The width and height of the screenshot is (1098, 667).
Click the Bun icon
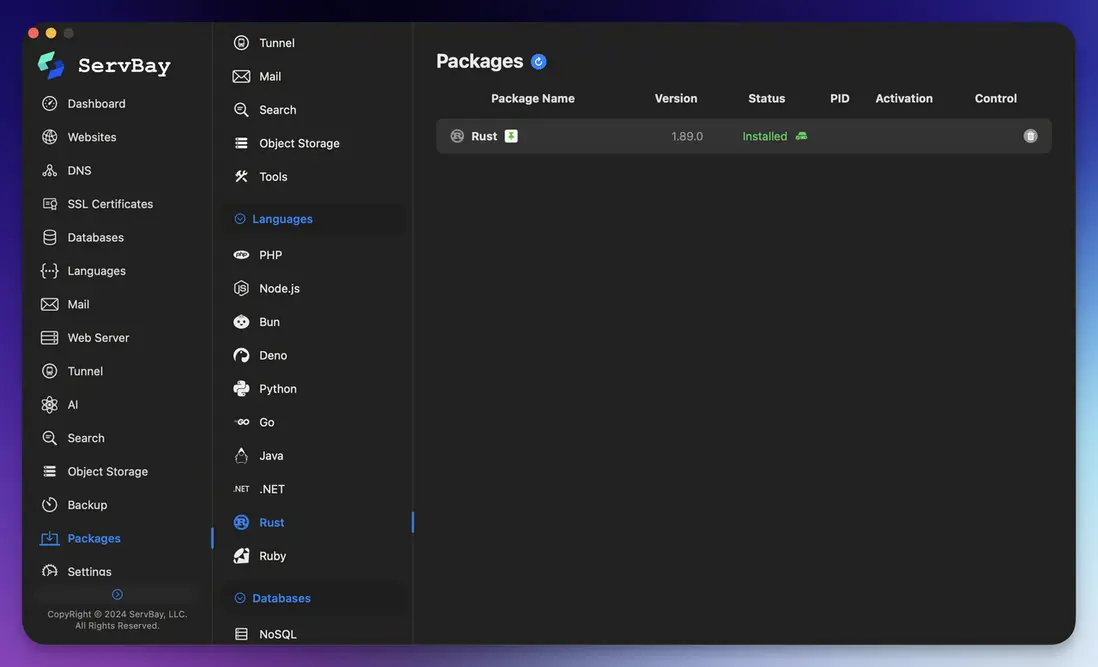[242, 322]
